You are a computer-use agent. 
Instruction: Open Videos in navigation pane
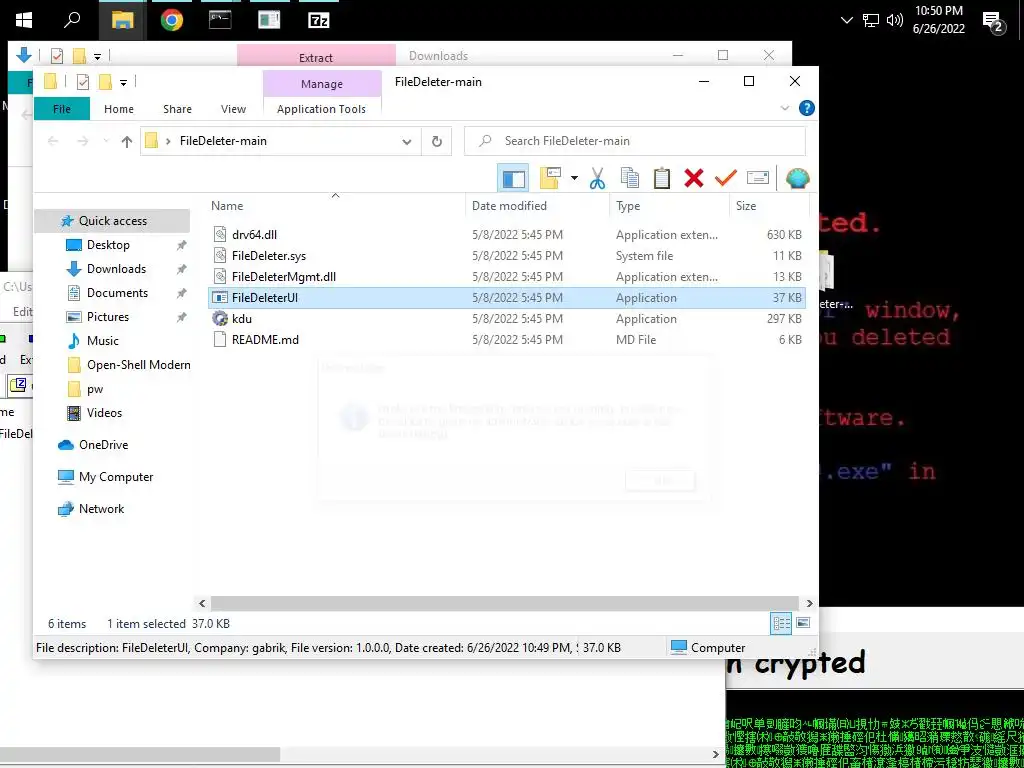104,413
